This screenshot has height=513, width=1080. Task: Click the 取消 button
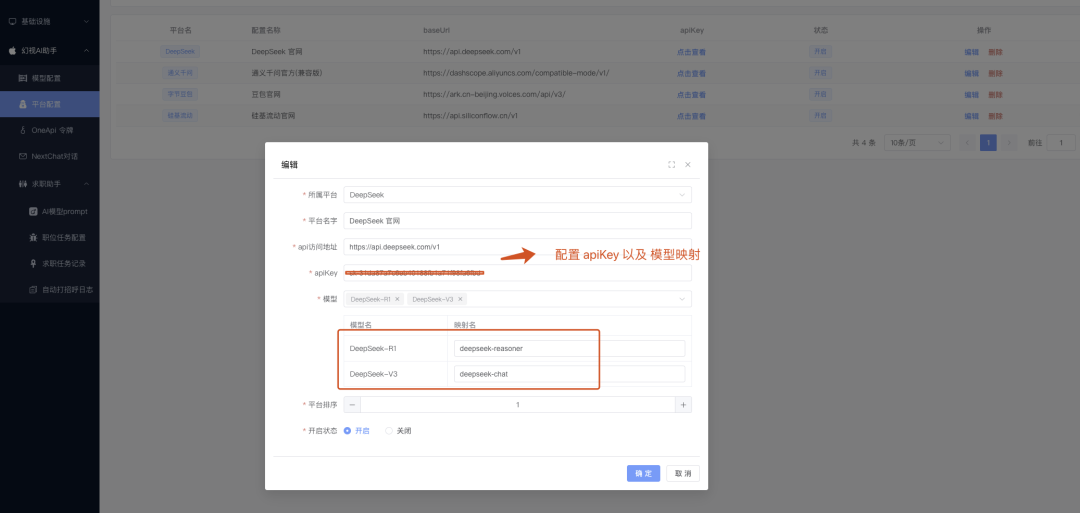coord(683,473)
